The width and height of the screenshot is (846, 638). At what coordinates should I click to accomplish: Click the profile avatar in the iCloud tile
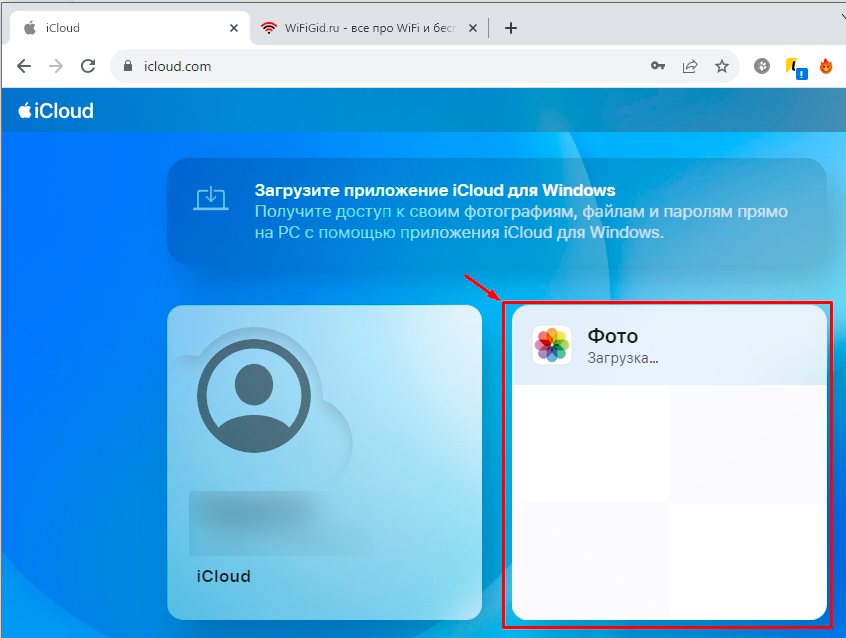254,396
